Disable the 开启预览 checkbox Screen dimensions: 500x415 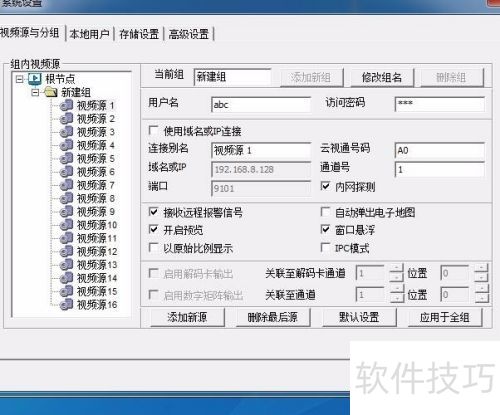[x=153, y=229]
